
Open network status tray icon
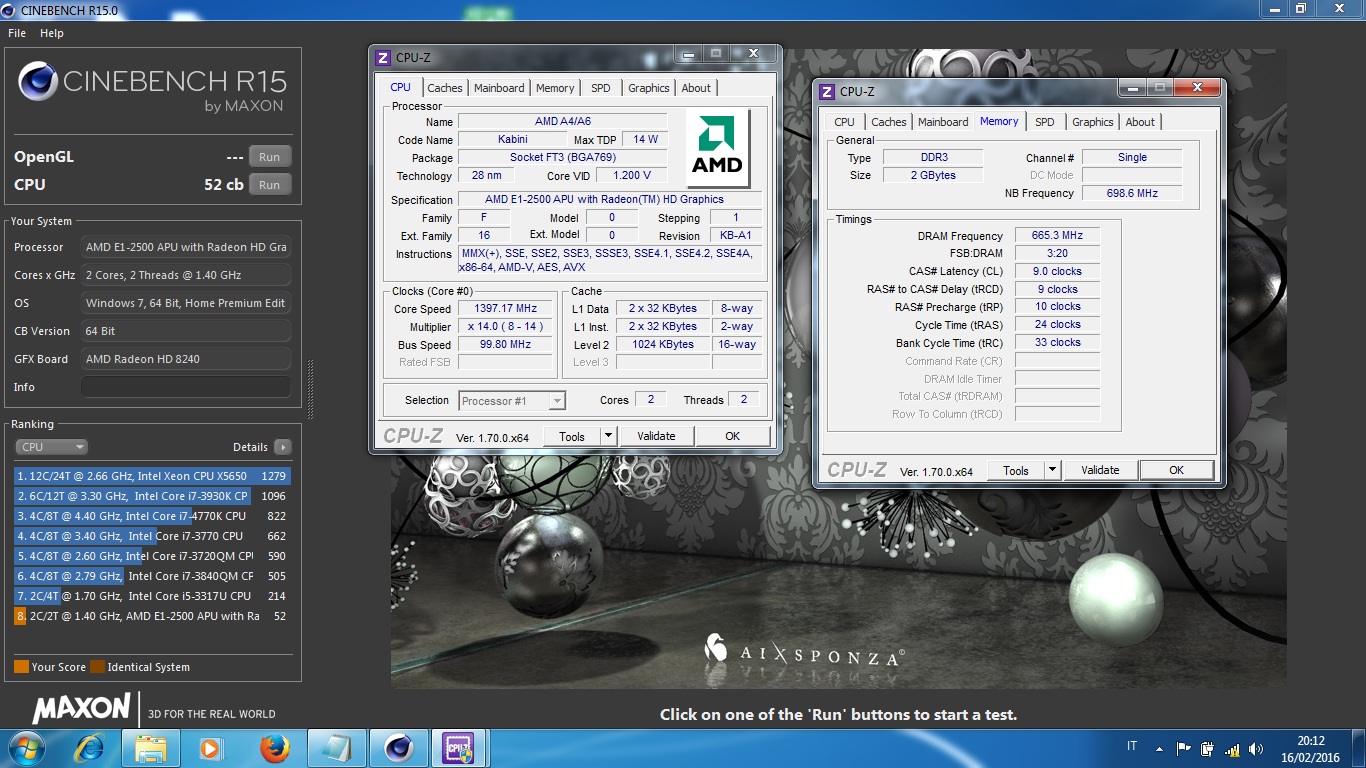point(1232,748)
